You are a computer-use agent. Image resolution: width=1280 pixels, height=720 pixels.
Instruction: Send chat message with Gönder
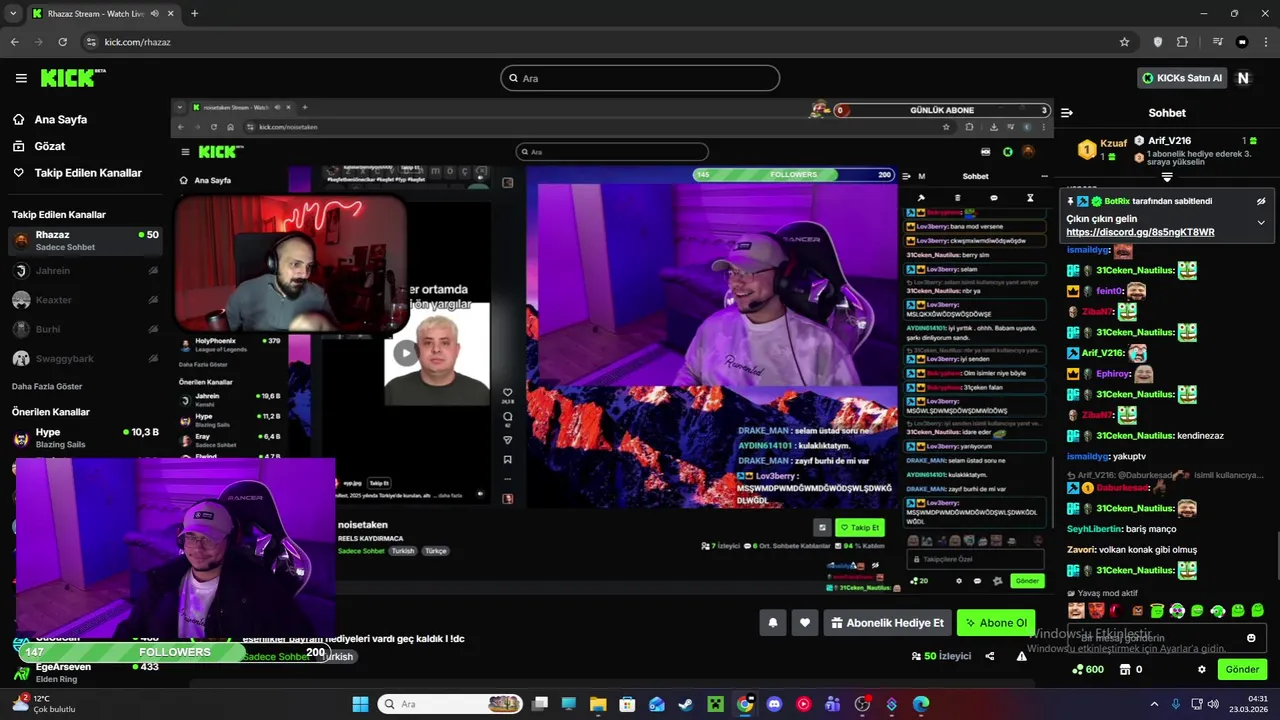[1242, 670]
